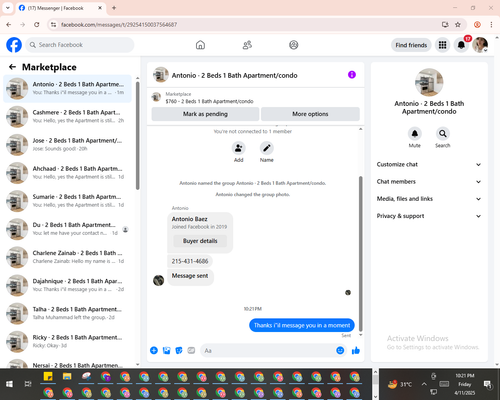The width and height of the screenshot is (500, 400).
Task: Click More options button
Action: point(310,114)
